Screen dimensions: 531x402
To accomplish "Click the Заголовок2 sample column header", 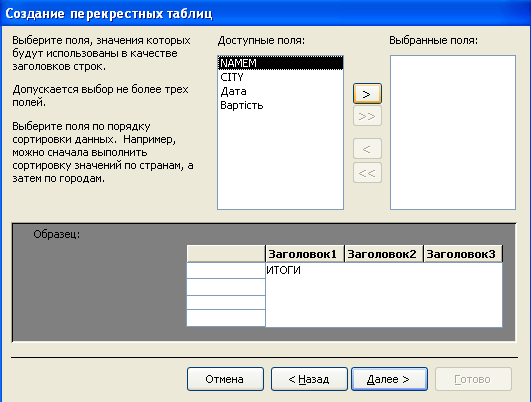I will click(x=383, y=254).
